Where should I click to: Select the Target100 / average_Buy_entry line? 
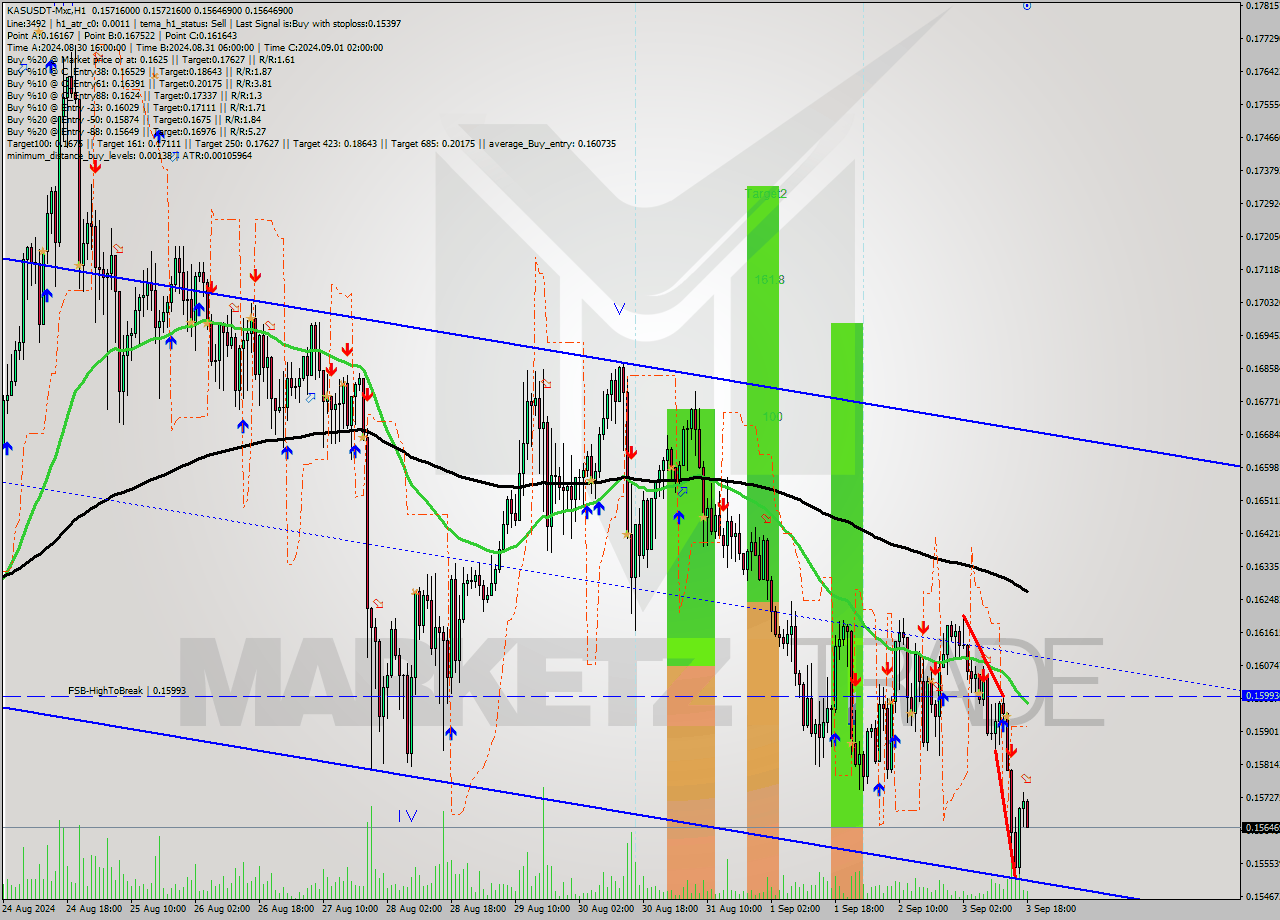click(x=311, y=143)
